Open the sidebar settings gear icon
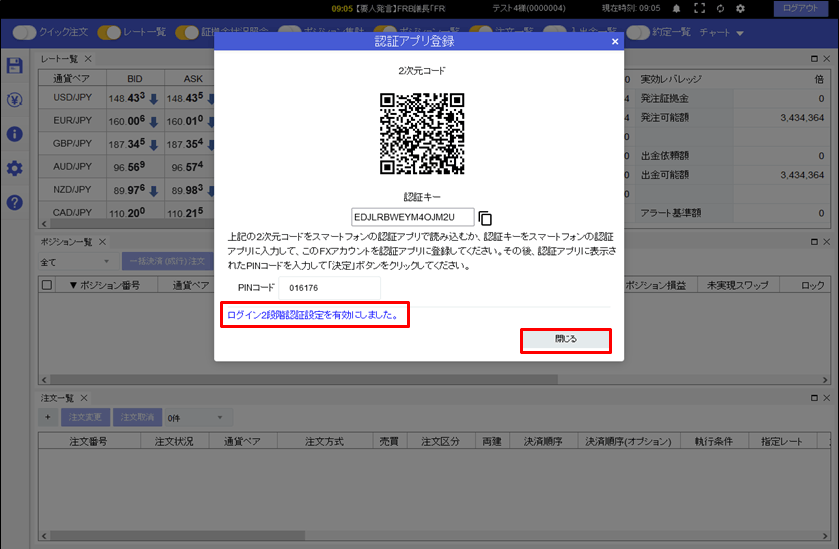 click(x=14, y=168)
